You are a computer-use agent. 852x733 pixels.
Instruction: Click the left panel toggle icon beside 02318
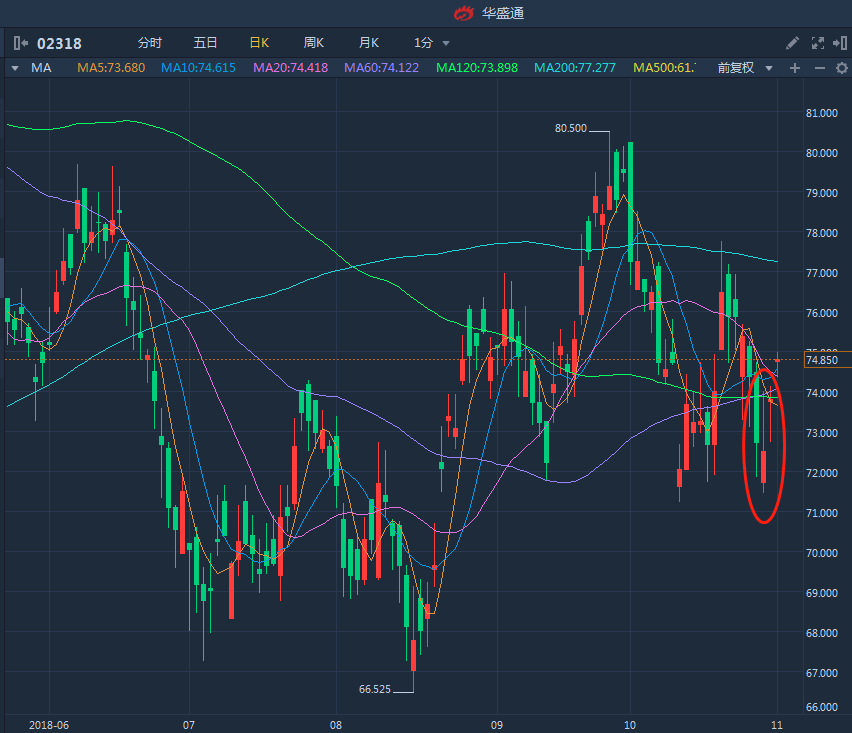pyautogui.click(x=20, y=43)
